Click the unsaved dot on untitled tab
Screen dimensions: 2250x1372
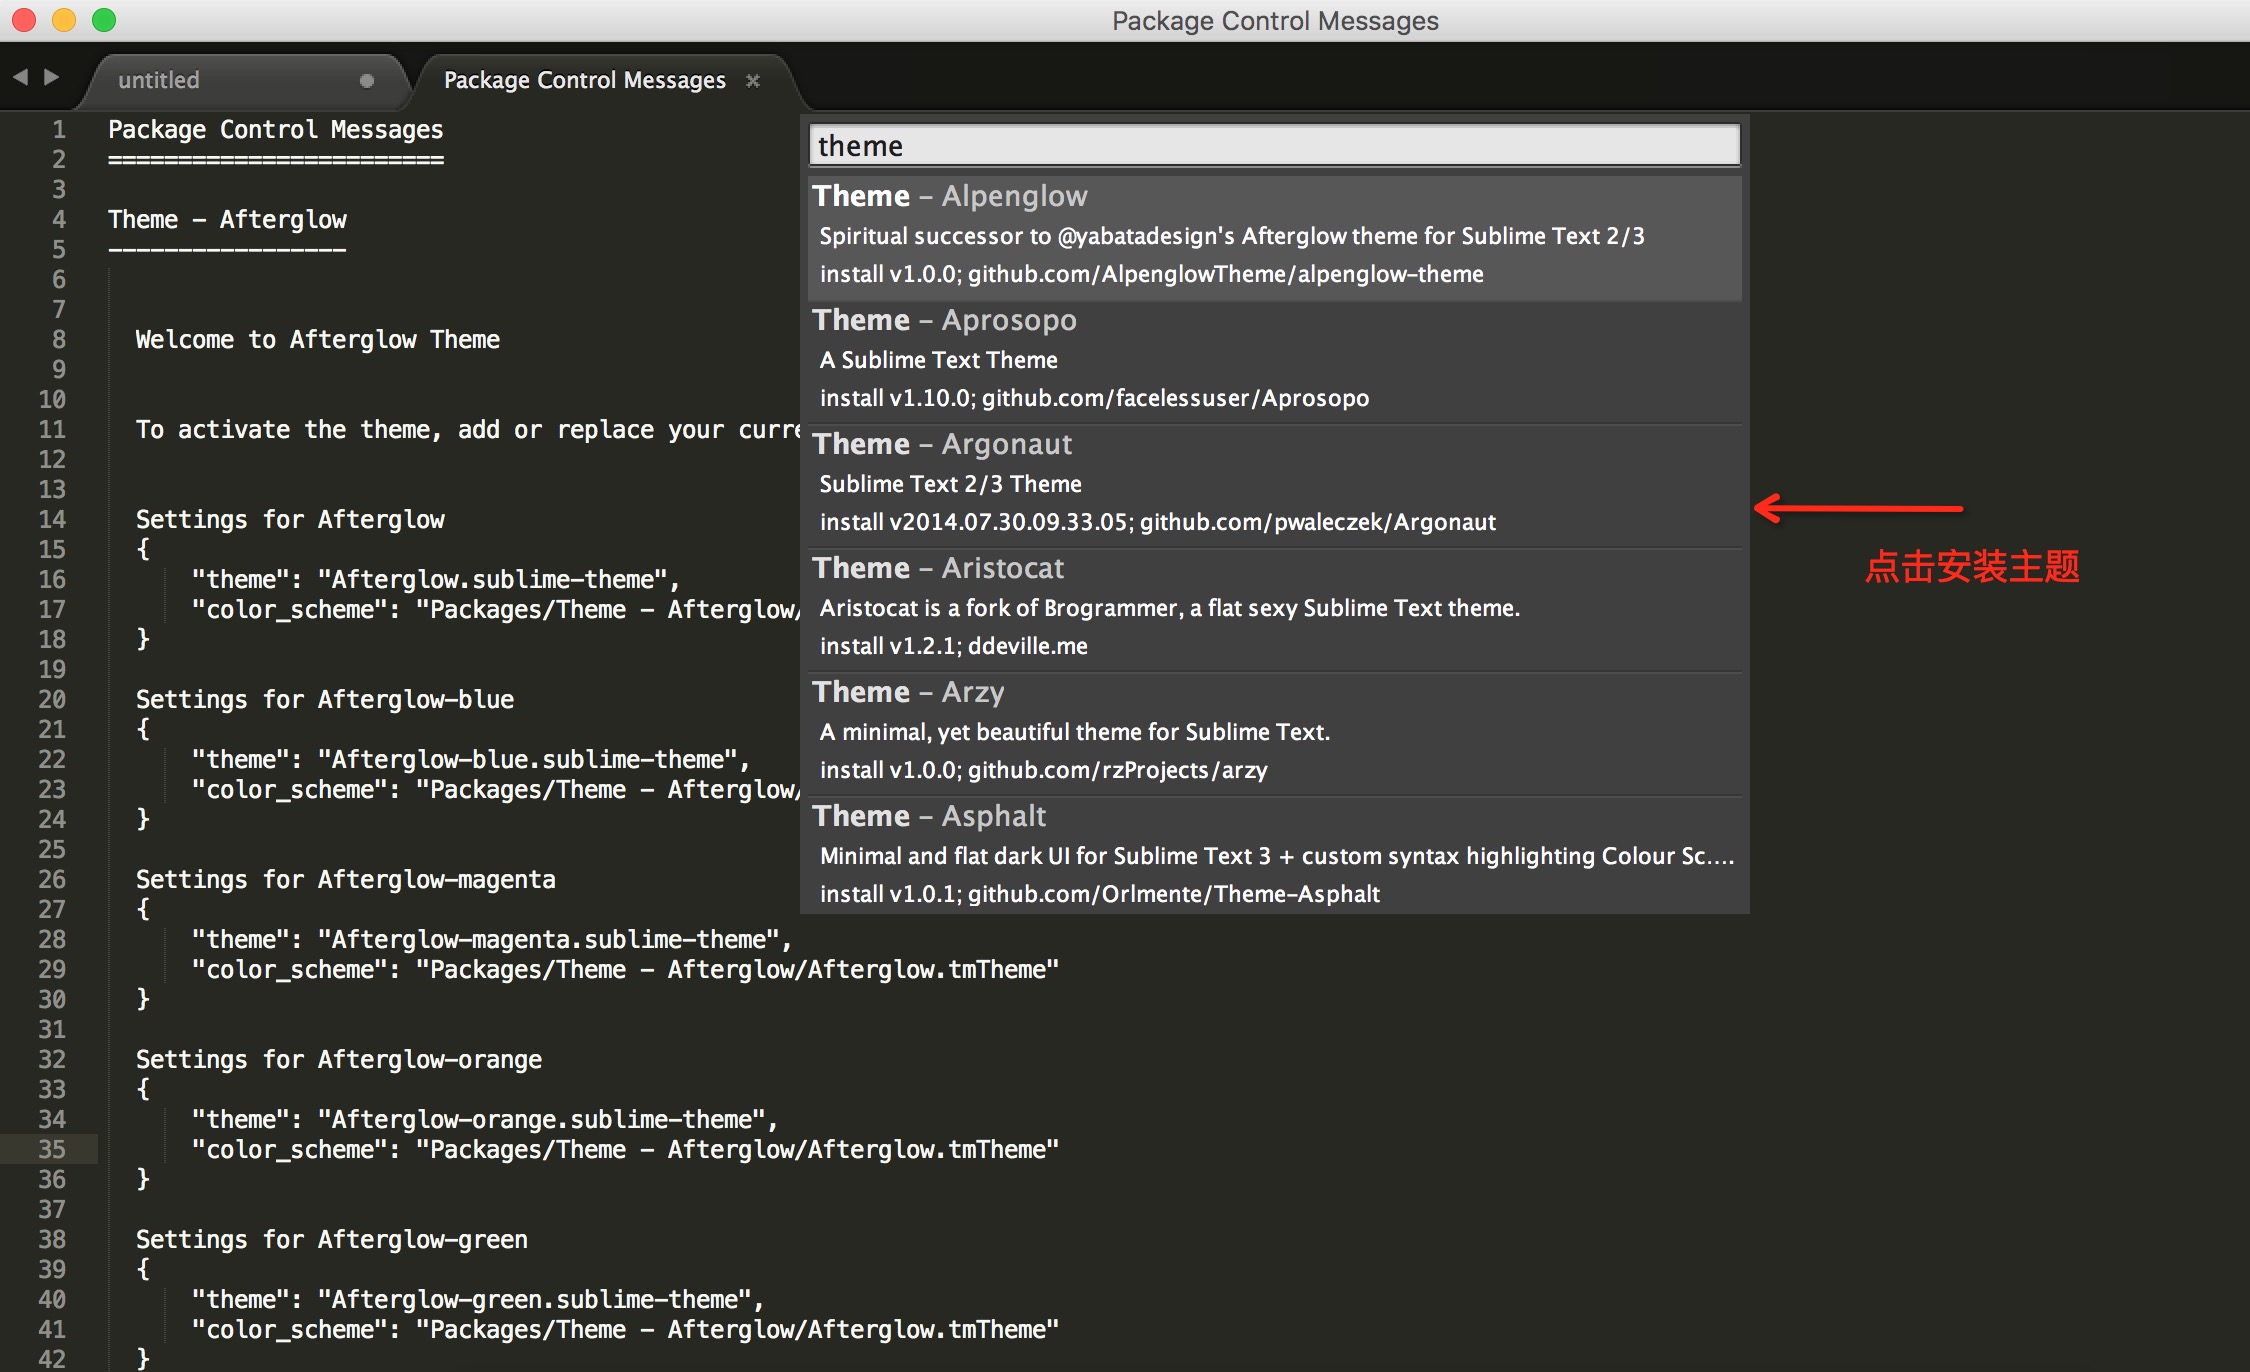coord(367,81)
